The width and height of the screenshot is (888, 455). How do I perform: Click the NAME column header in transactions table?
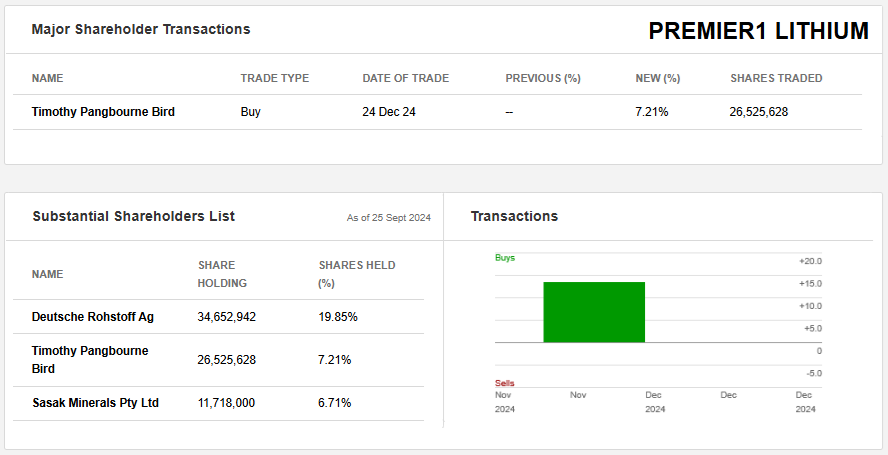click(x=47, y=78)
